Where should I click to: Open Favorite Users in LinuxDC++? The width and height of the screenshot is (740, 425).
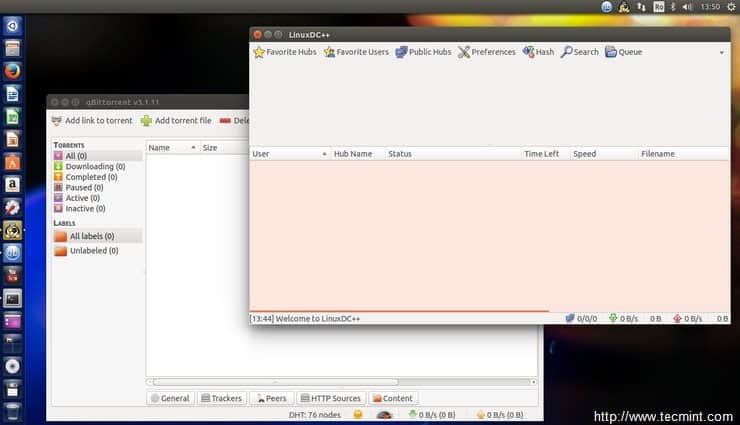pyautogui.click(x=356, y=52)
